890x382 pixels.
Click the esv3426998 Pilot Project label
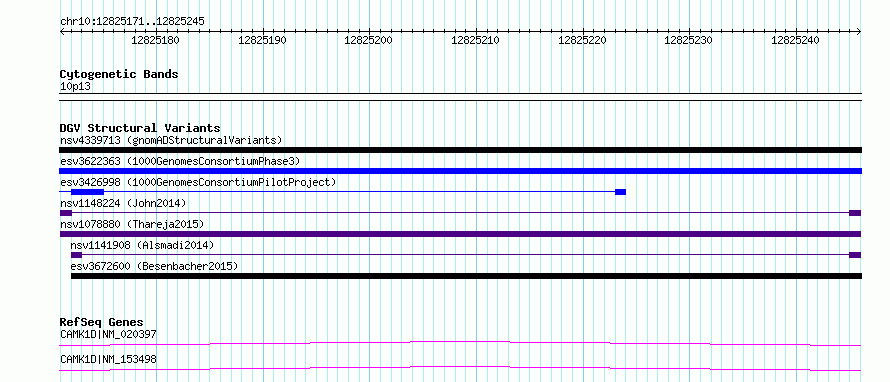point(198,182)
